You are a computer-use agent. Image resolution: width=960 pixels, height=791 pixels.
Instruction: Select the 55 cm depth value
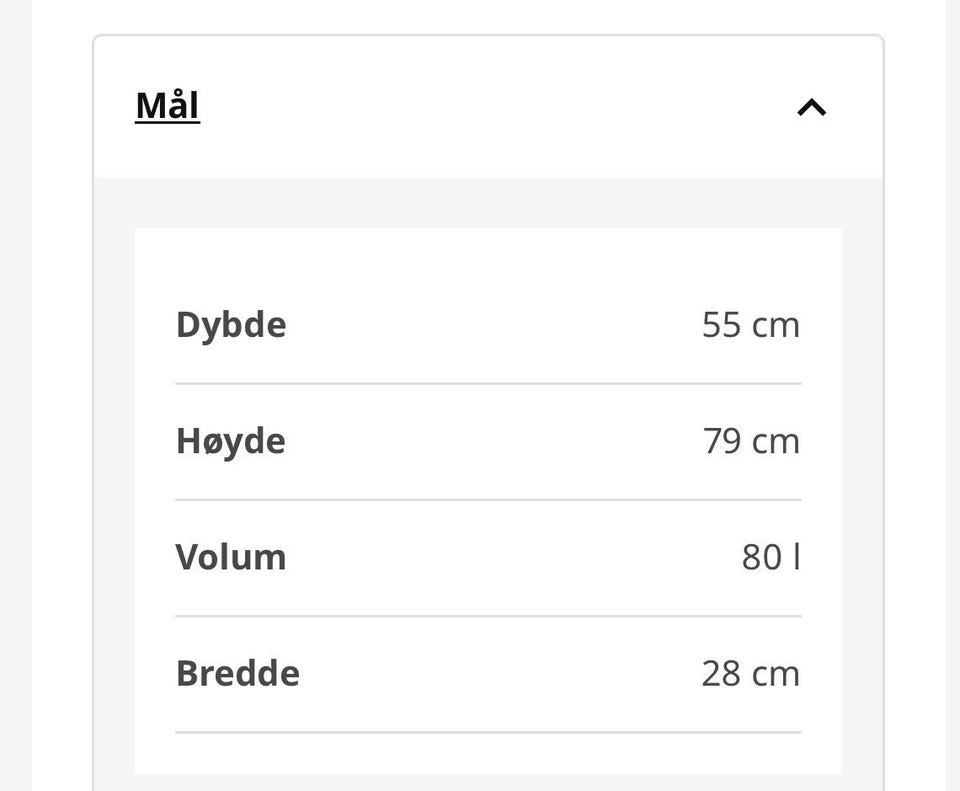pyautogui.click(x=751, y=325)
